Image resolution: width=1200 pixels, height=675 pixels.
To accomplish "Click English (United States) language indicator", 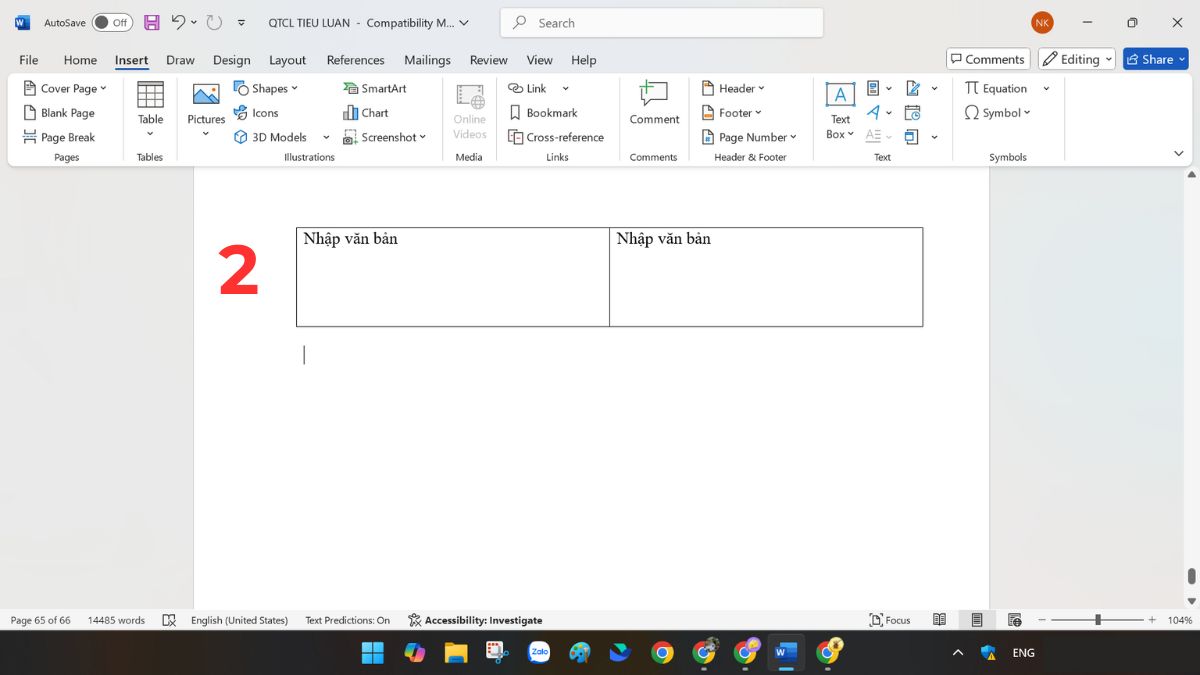I will [x=239, y=620].
